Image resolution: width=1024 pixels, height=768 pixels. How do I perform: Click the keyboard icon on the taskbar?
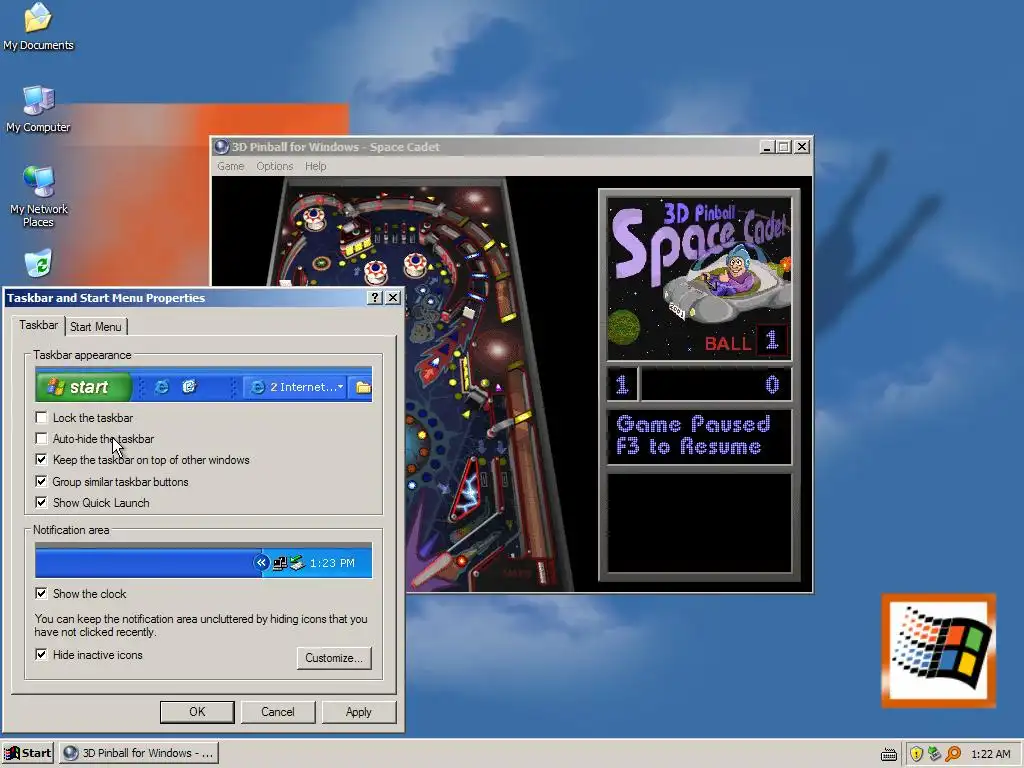point(889,754)
